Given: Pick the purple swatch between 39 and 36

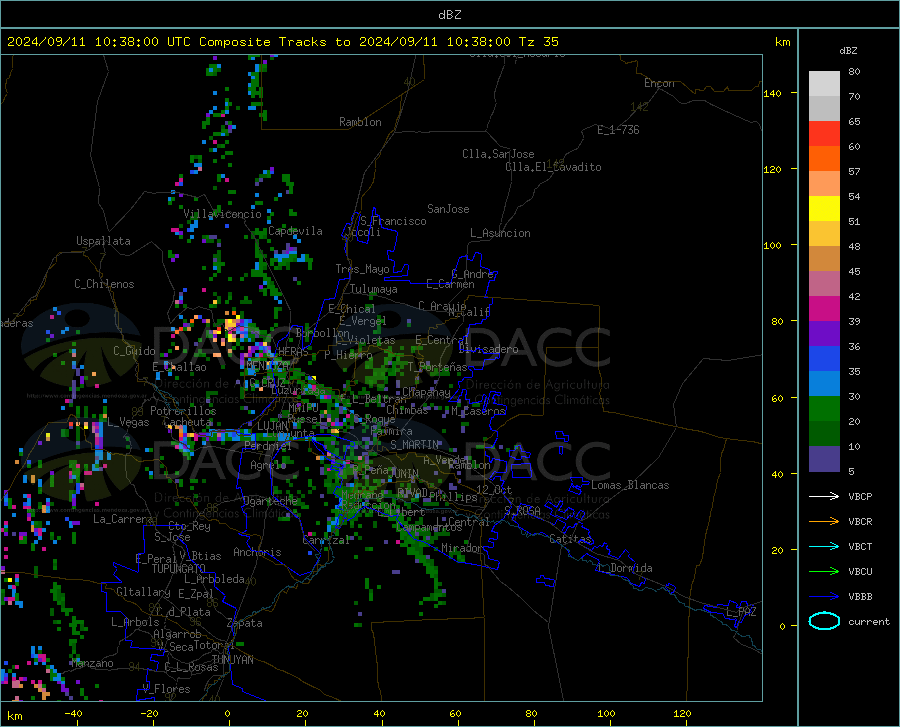Looking at the screenshot, I should (x=824, y=334).
